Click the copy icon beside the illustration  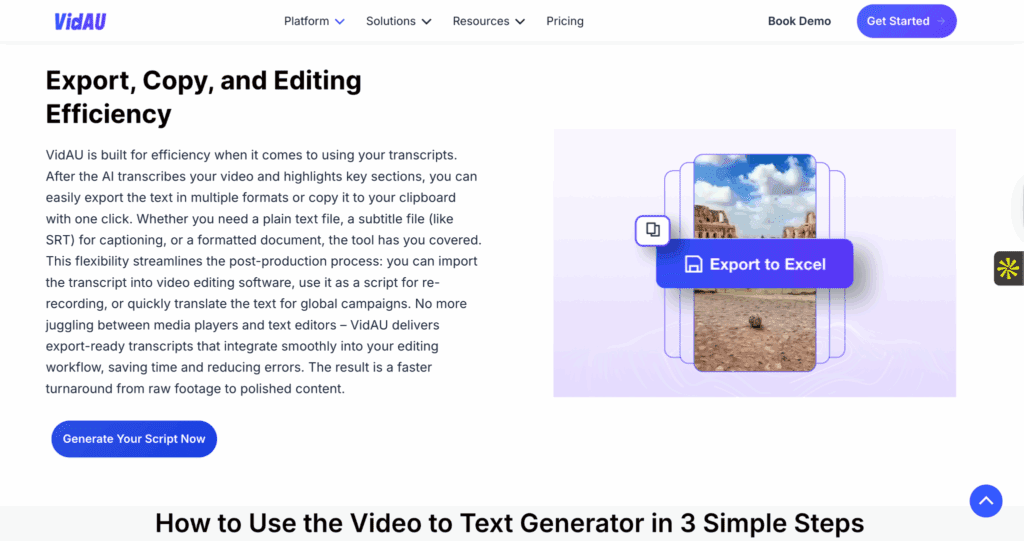pos(652,230)
